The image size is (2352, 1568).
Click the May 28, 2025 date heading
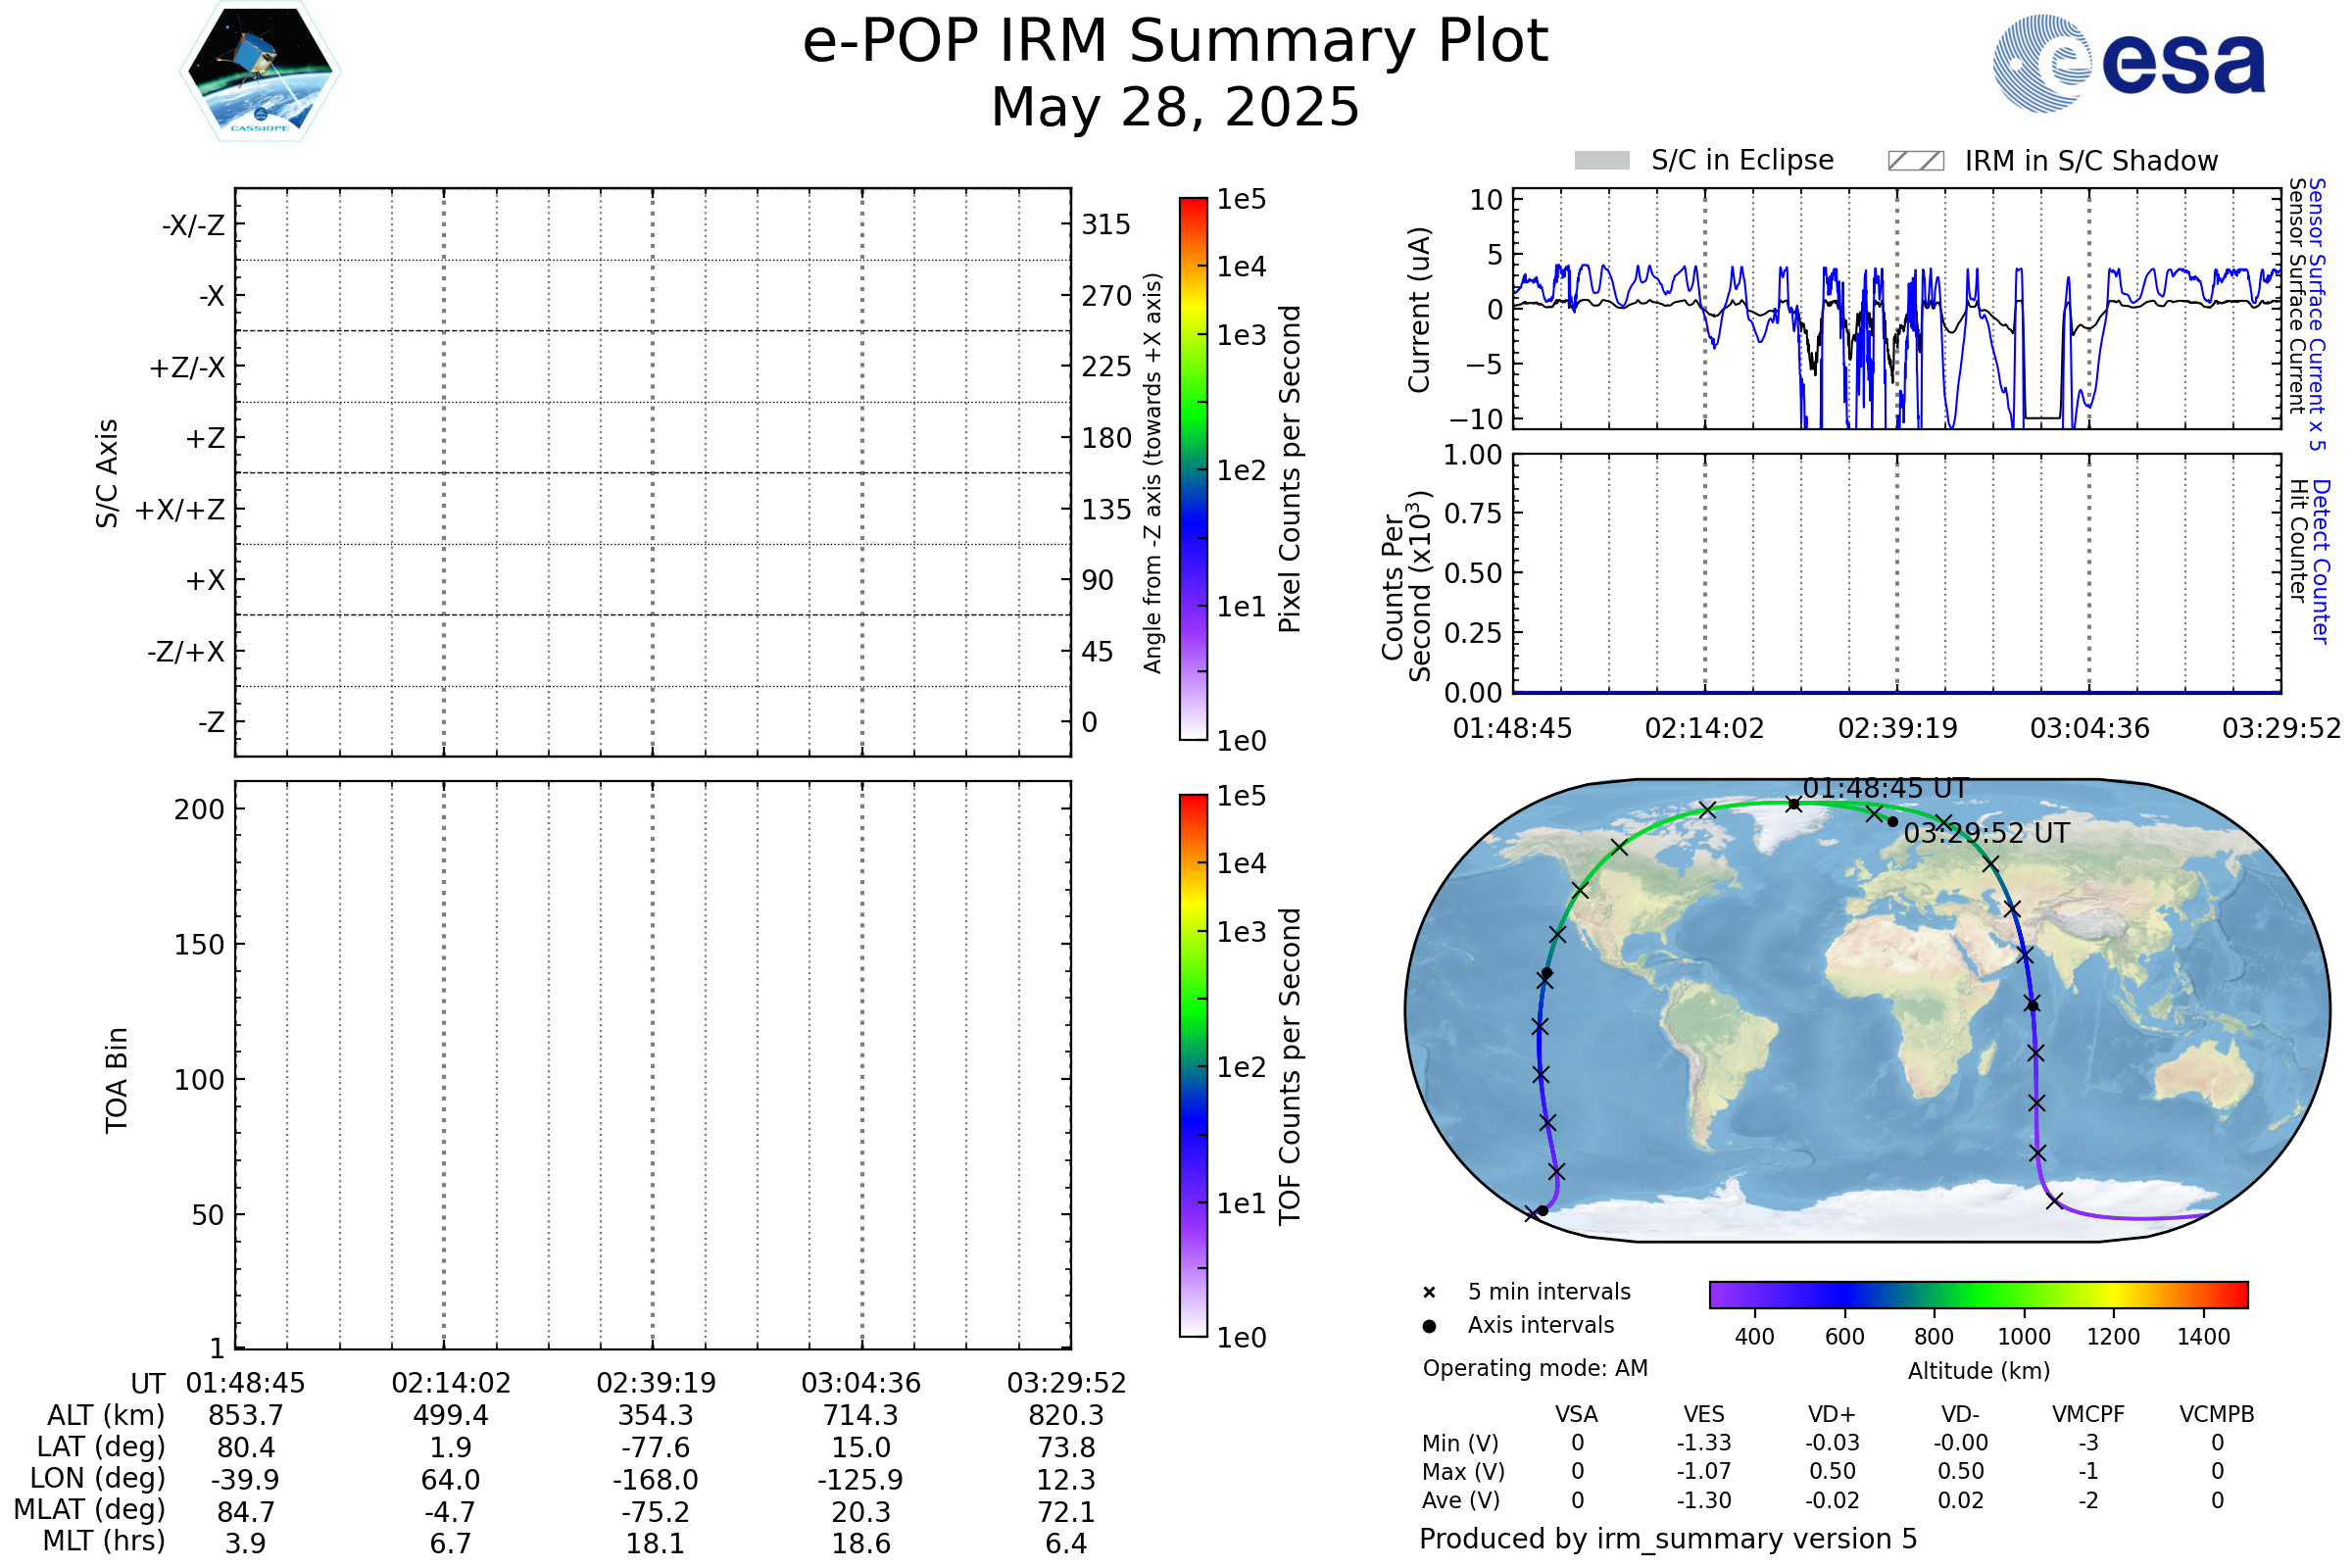[x=1175, y=108]
